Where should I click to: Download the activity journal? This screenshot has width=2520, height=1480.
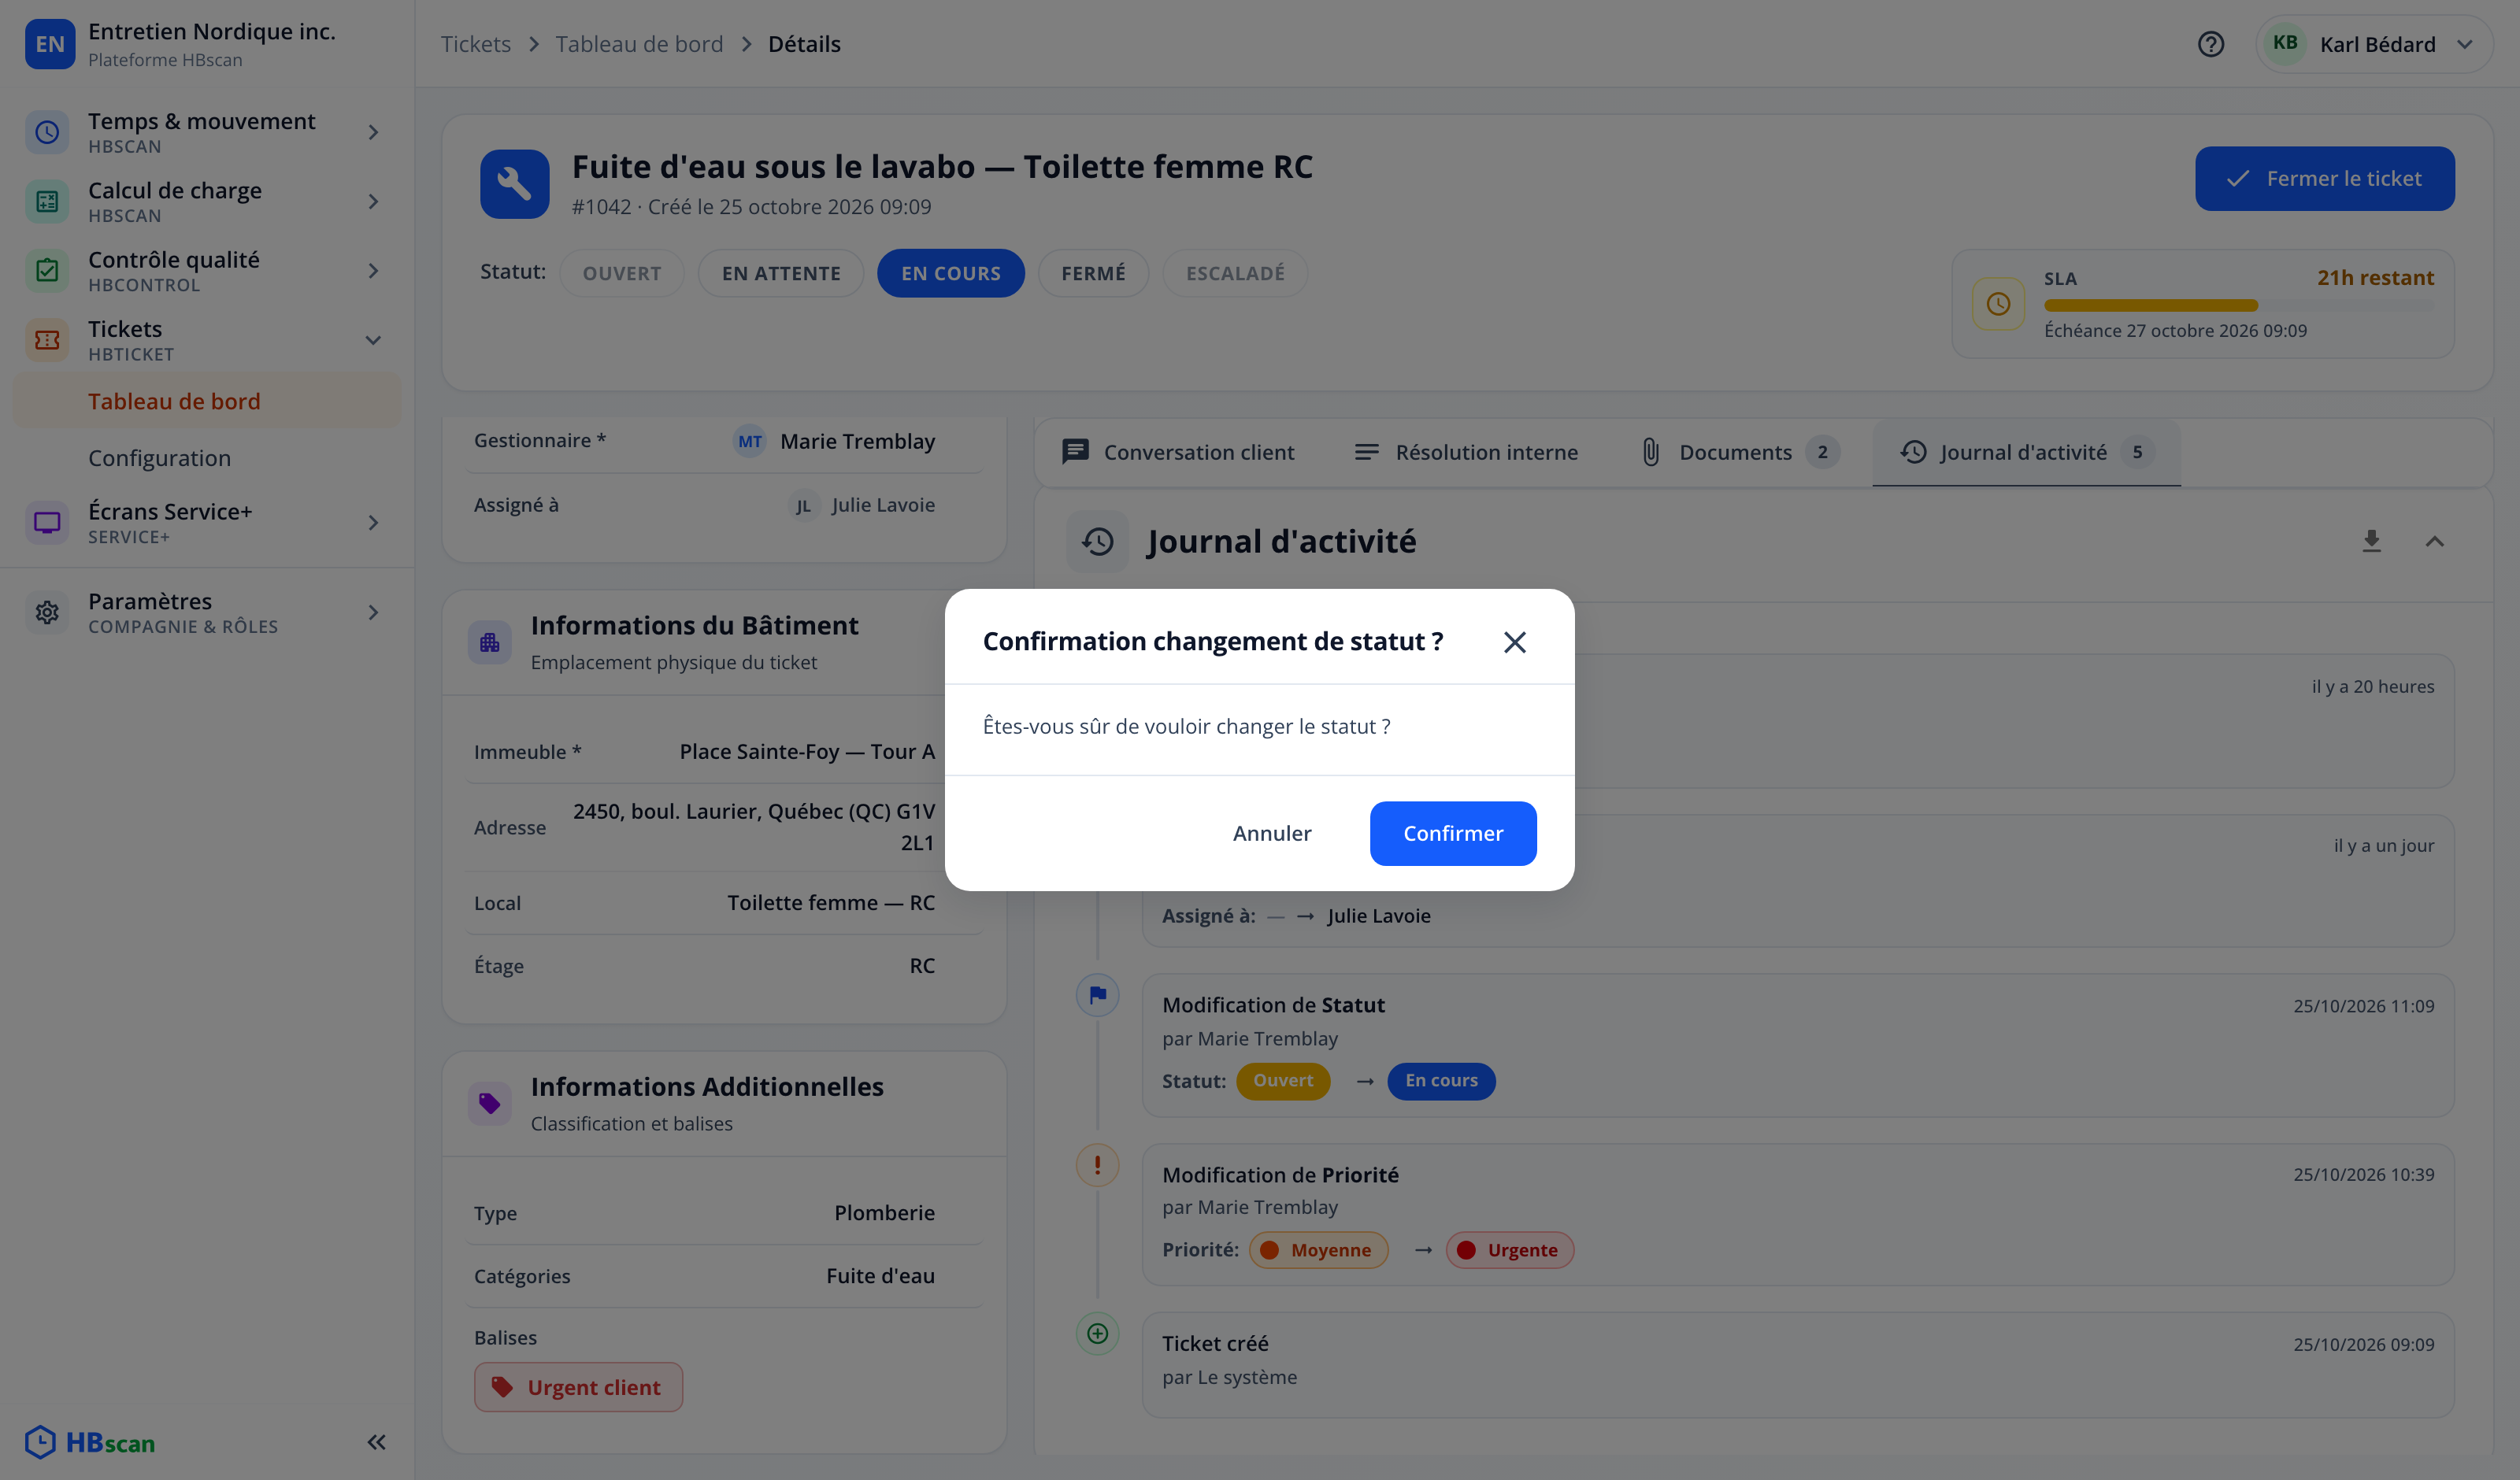point(2371,541)
